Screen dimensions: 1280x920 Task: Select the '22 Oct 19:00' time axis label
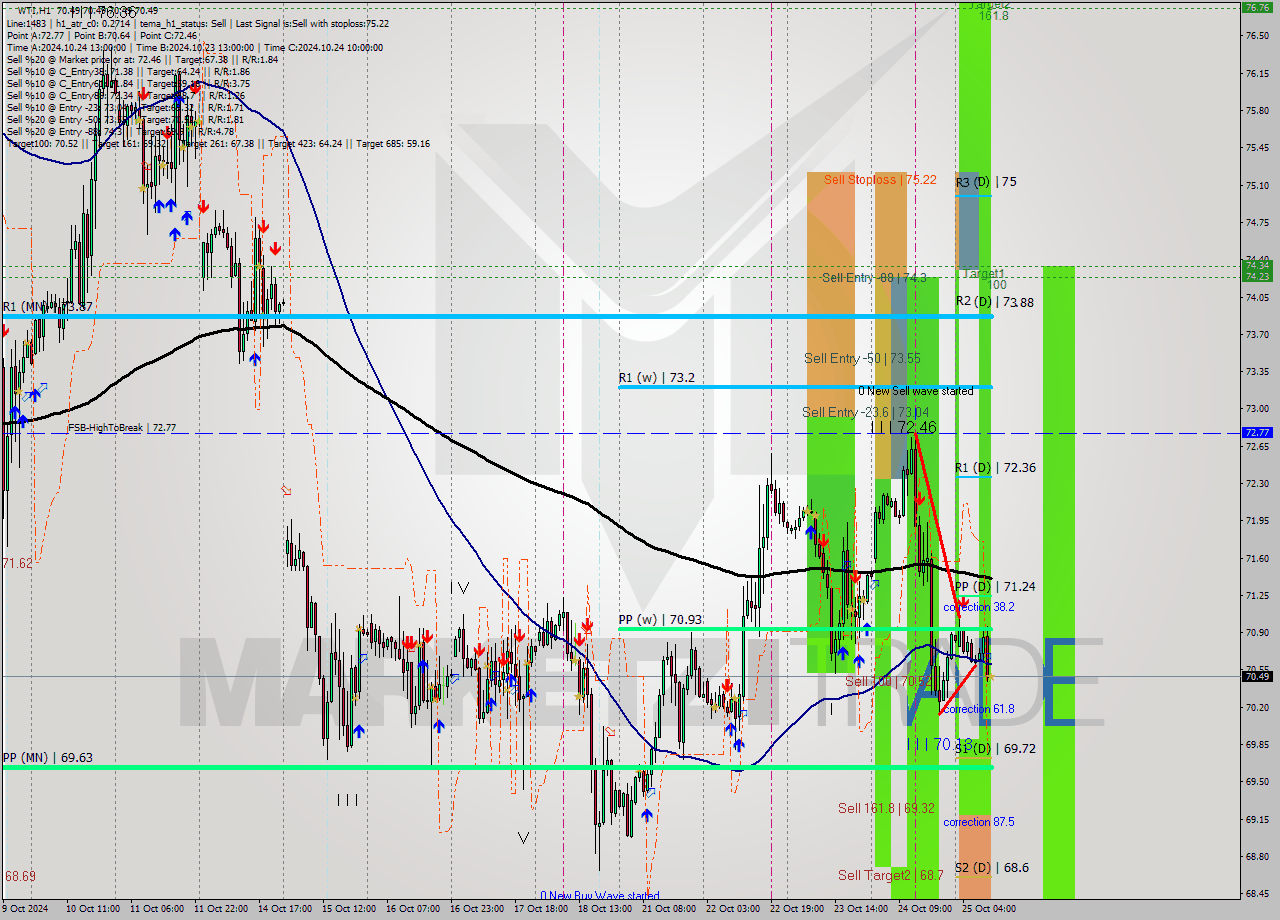(799, 909)
